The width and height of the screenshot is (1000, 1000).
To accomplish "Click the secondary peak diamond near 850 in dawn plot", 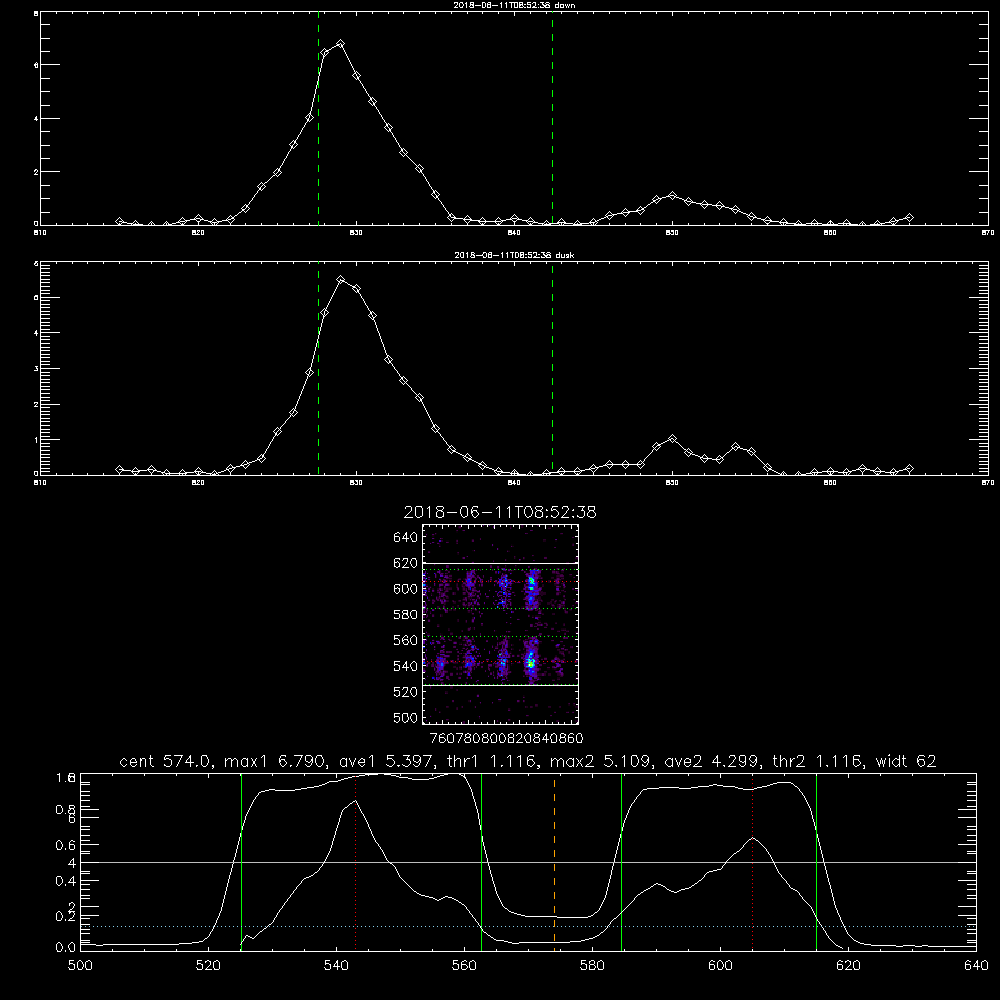I will (x=672, y=195).
